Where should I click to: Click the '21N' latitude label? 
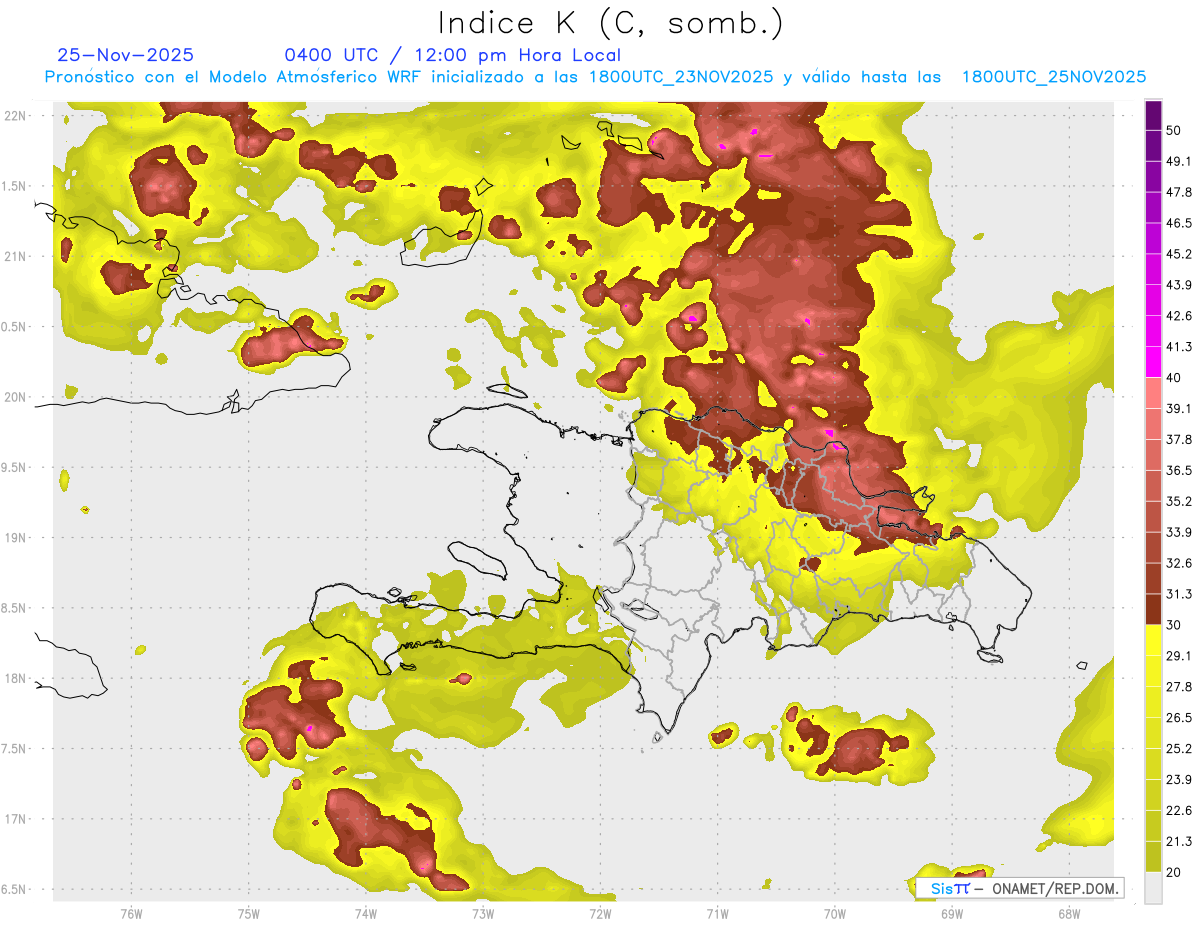click(15, 256)
